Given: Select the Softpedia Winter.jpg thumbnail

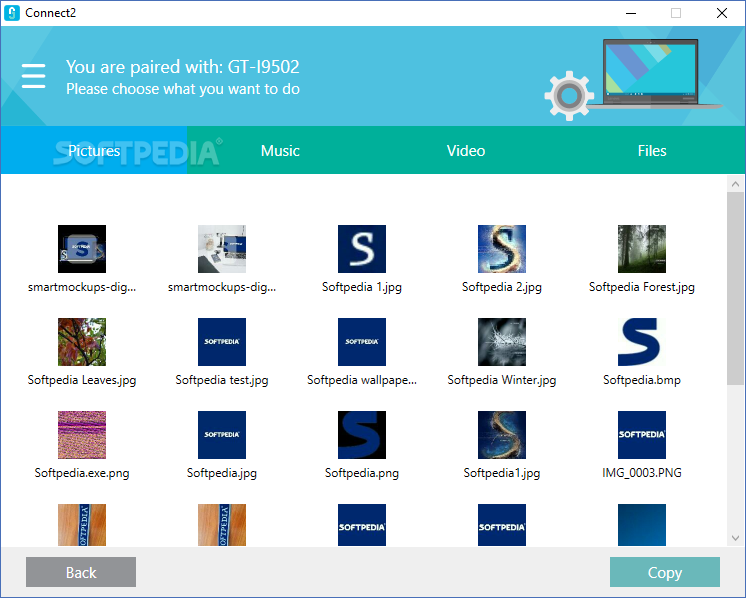Looking at the screenshot, I should pyautogui.click(x=501, y=342).
